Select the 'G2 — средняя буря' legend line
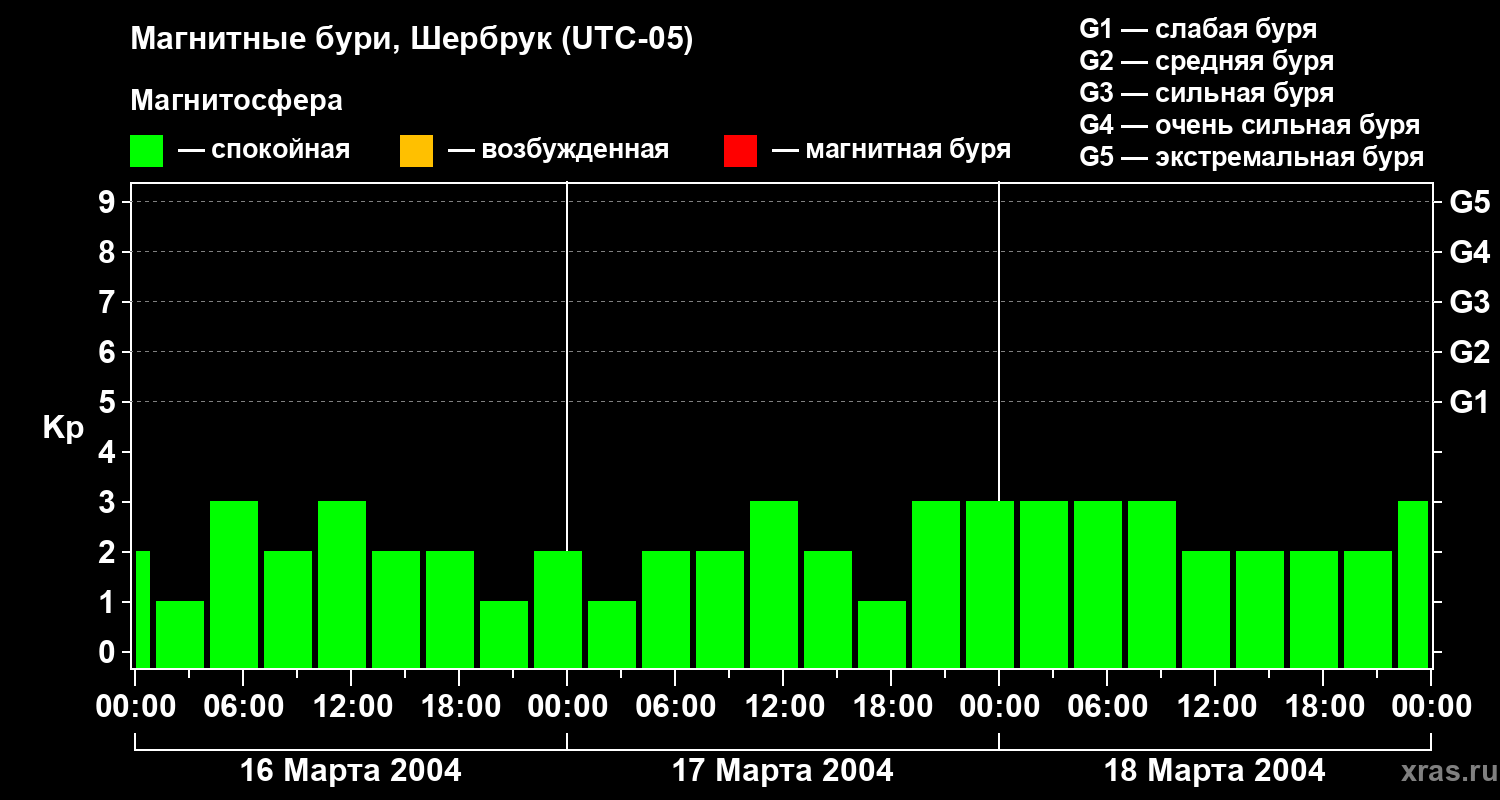The height and width of the screenshot is (800, 1500). 1207,61
